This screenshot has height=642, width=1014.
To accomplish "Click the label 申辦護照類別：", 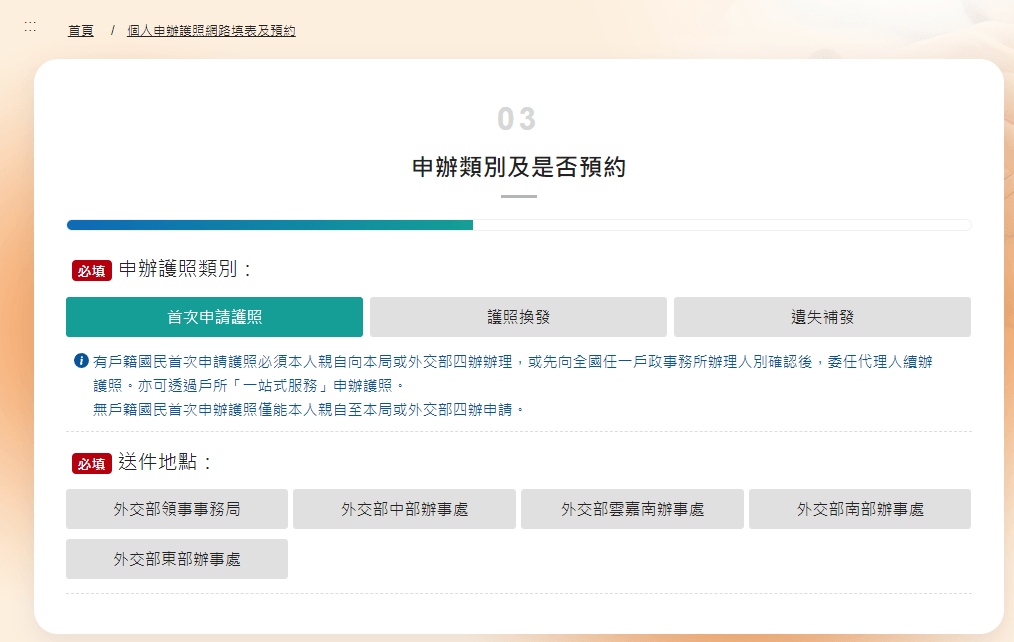I will click(186, 269).
